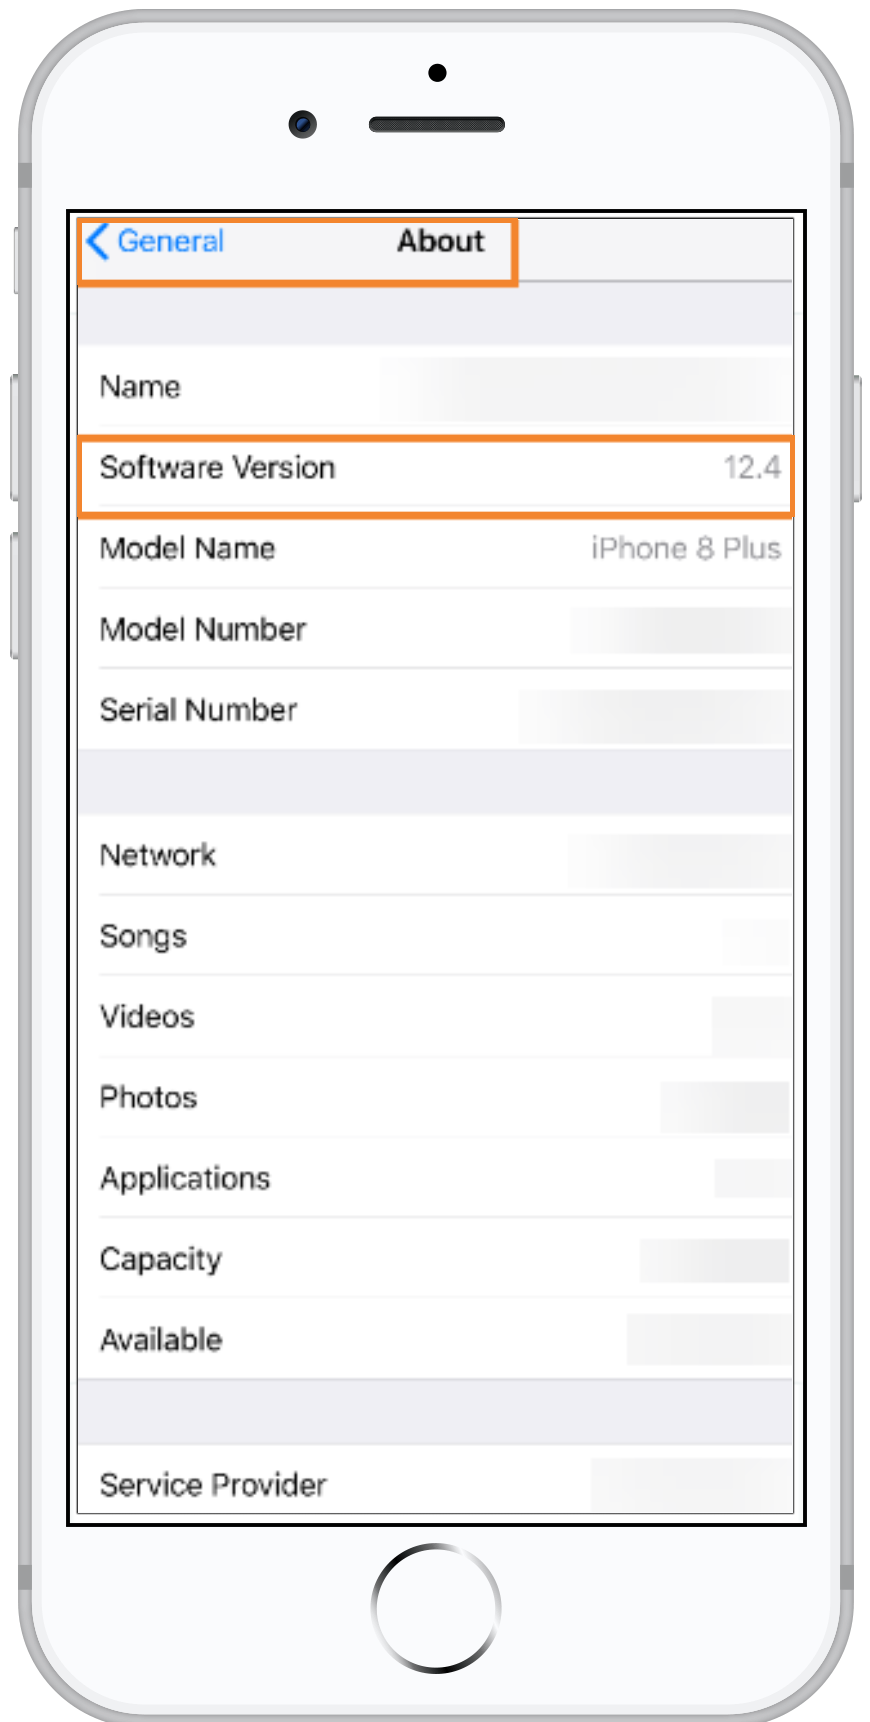870x1722 pixels.
Task: Click the round Home button
Action: (x=436, y=1608)
